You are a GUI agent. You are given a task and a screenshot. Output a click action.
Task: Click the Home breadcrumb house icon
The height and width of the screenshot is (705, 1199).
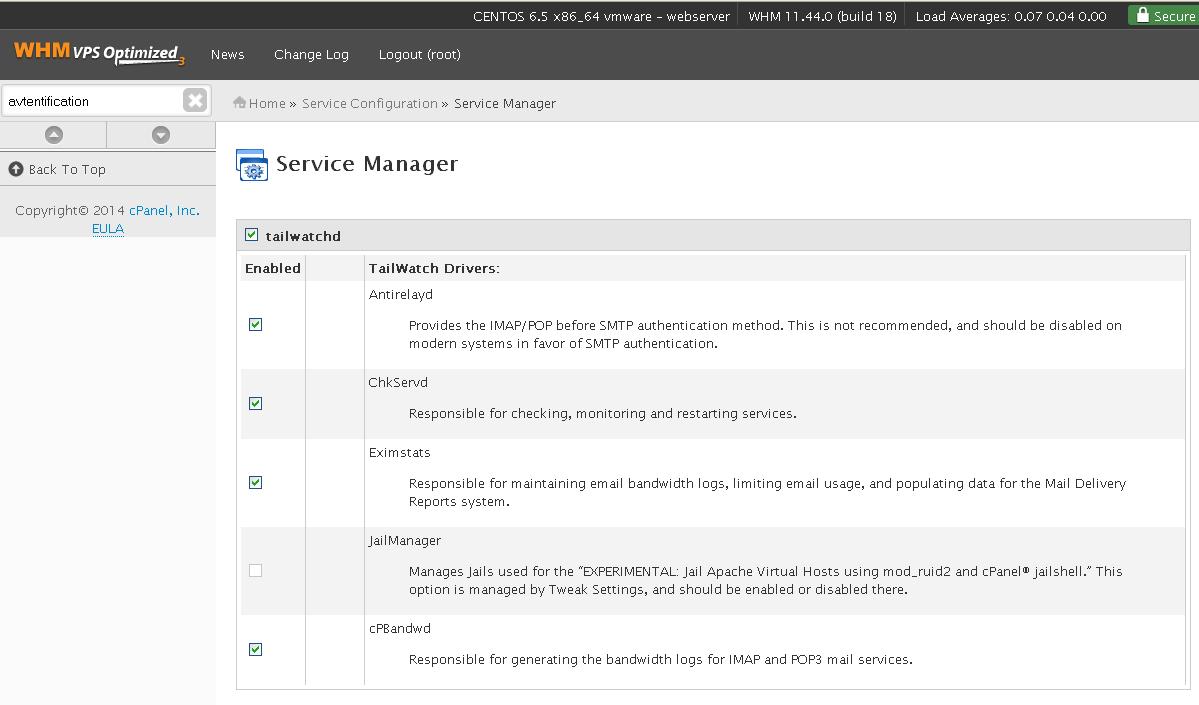pos(239,102)
